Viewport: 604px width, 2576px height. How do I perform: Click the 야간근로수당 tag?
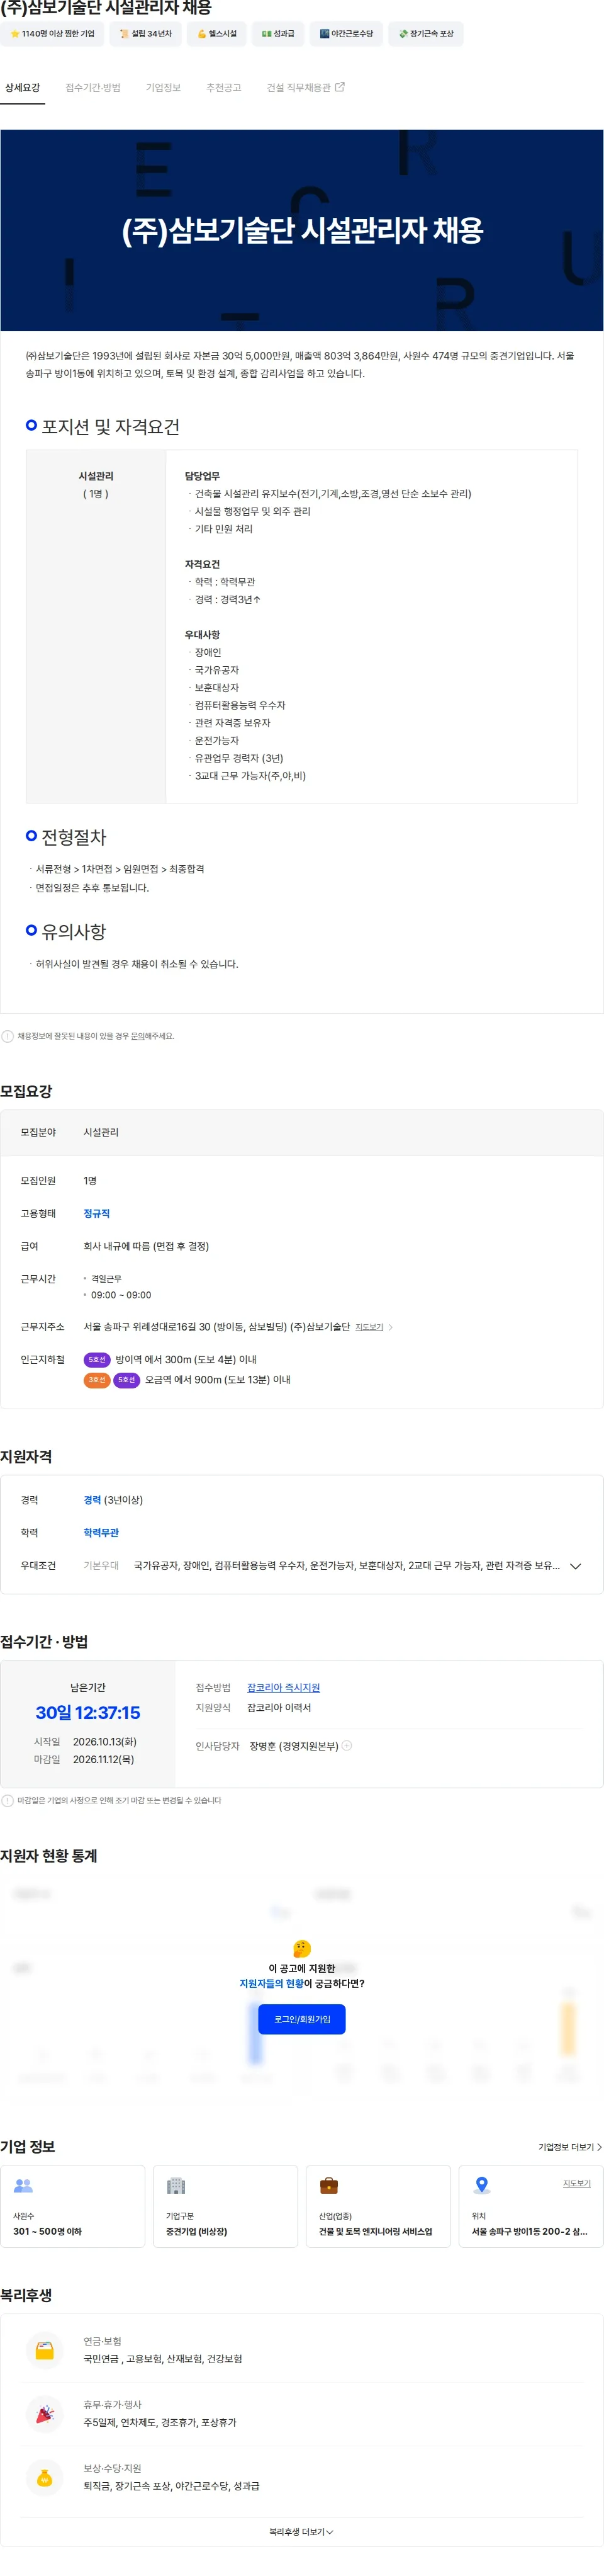click(x=346, y=34)
